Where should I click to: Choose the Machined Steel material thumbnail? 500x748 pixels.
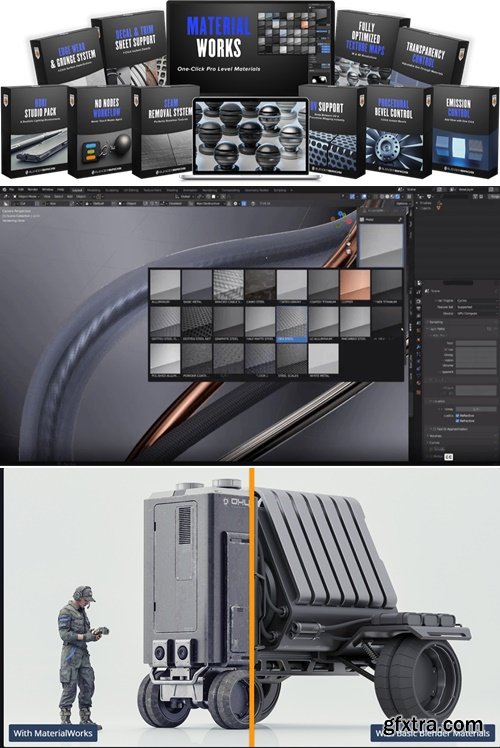point(354,322)
